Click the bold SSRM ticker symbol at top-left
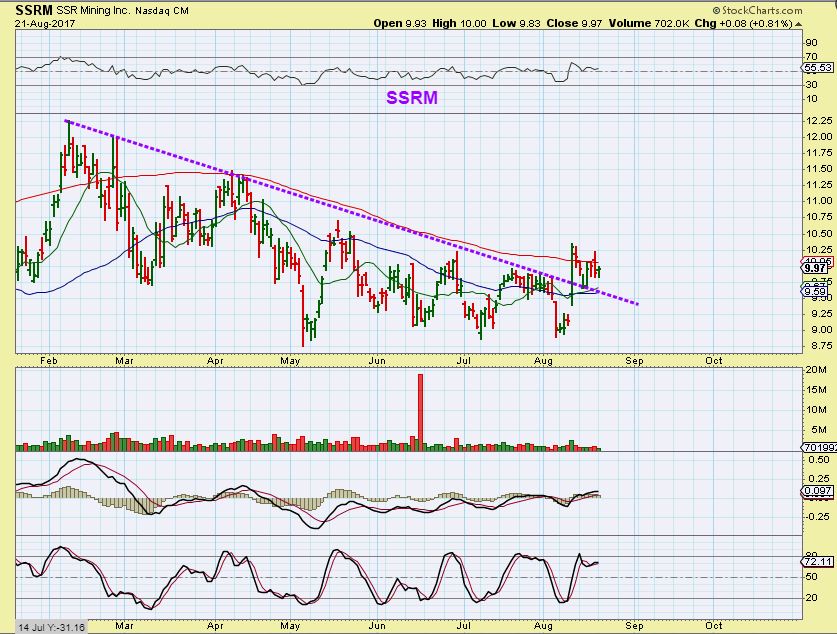837x634 pixels. [33, 9]
